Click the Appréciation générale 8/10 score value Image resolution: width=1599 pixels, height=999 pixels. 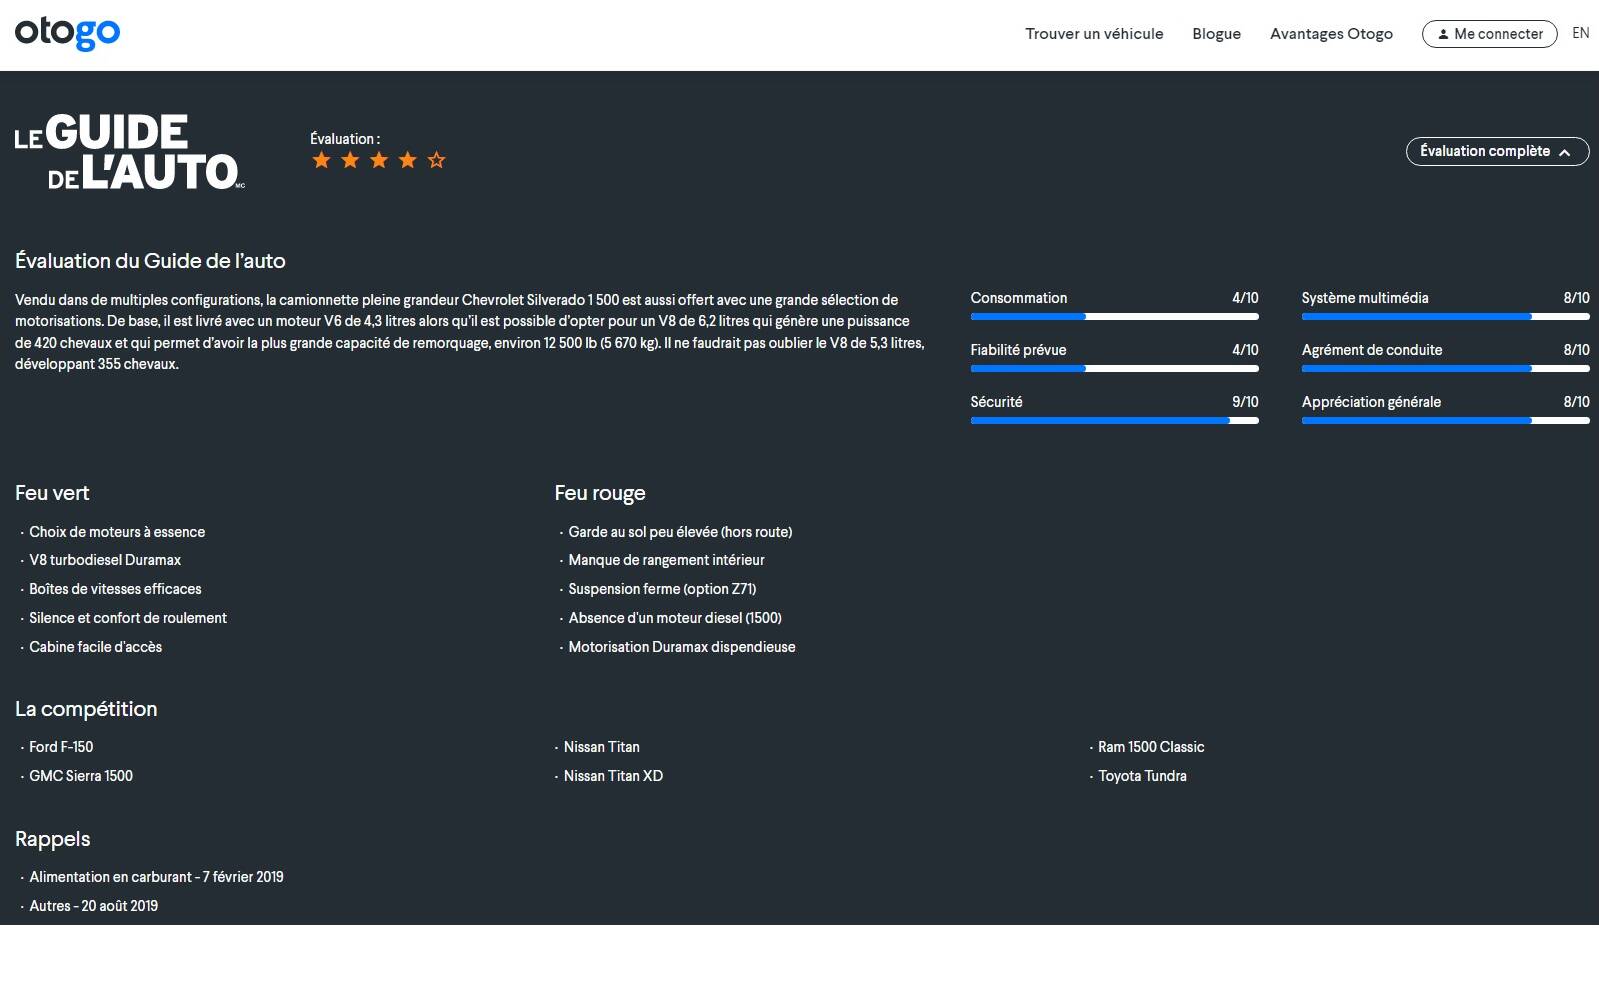(x=1576, y=402)
